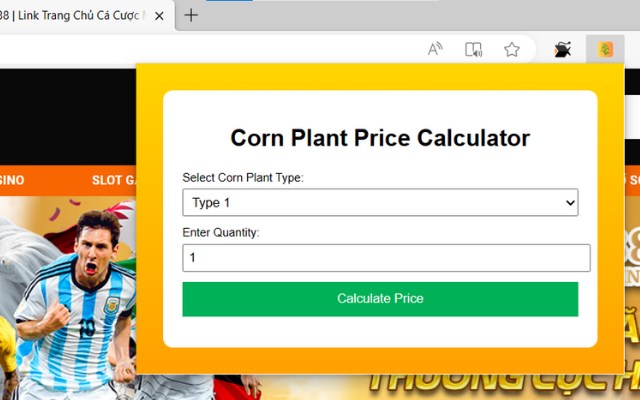The image size is (640, 400).
Task: Click the rightmost orange navbar item
Action: 630,180
